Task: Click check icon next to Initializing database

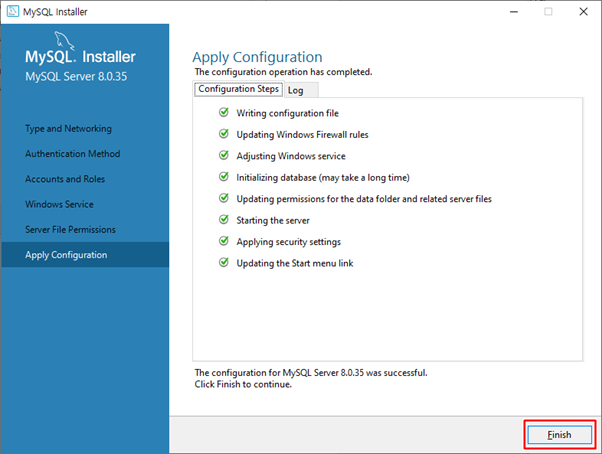Action: coord(224,177)
